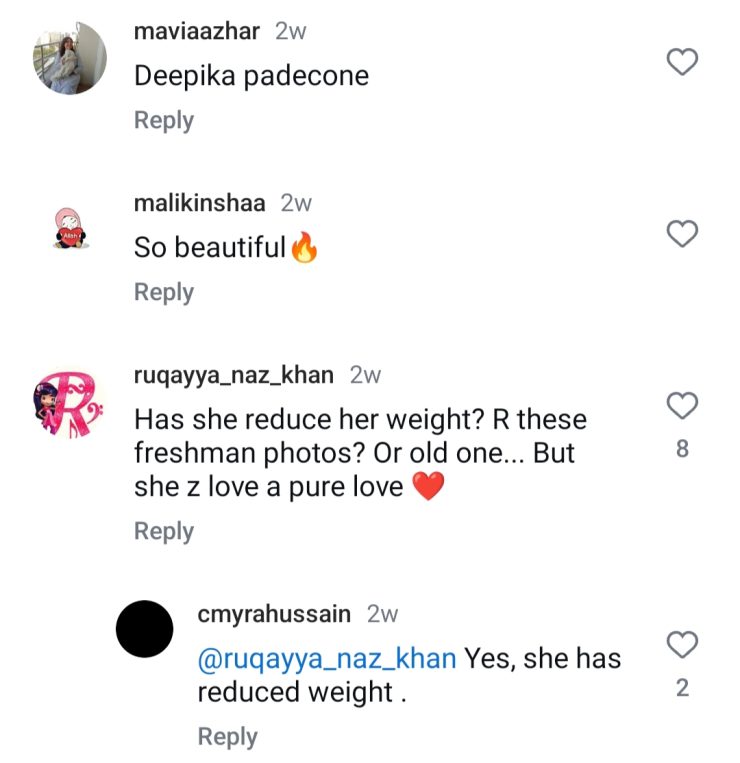The width and height of the screenshot is (740, 763).
Task: Like cmyrahussain's reply with heart icon
Action: click(x=682, y=645)
